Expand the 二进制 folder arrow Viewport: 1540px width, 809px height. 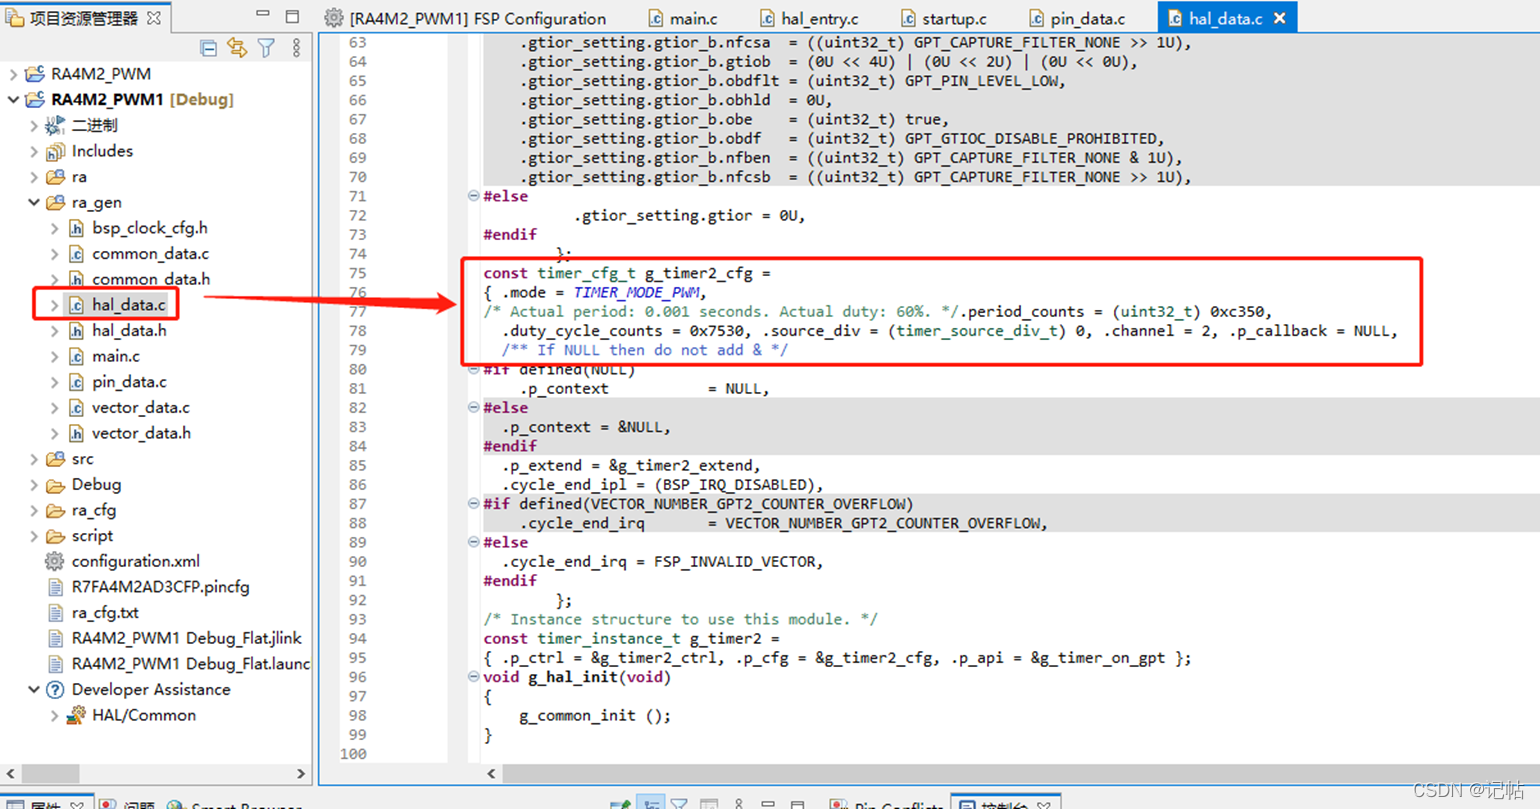pos(34,125)
